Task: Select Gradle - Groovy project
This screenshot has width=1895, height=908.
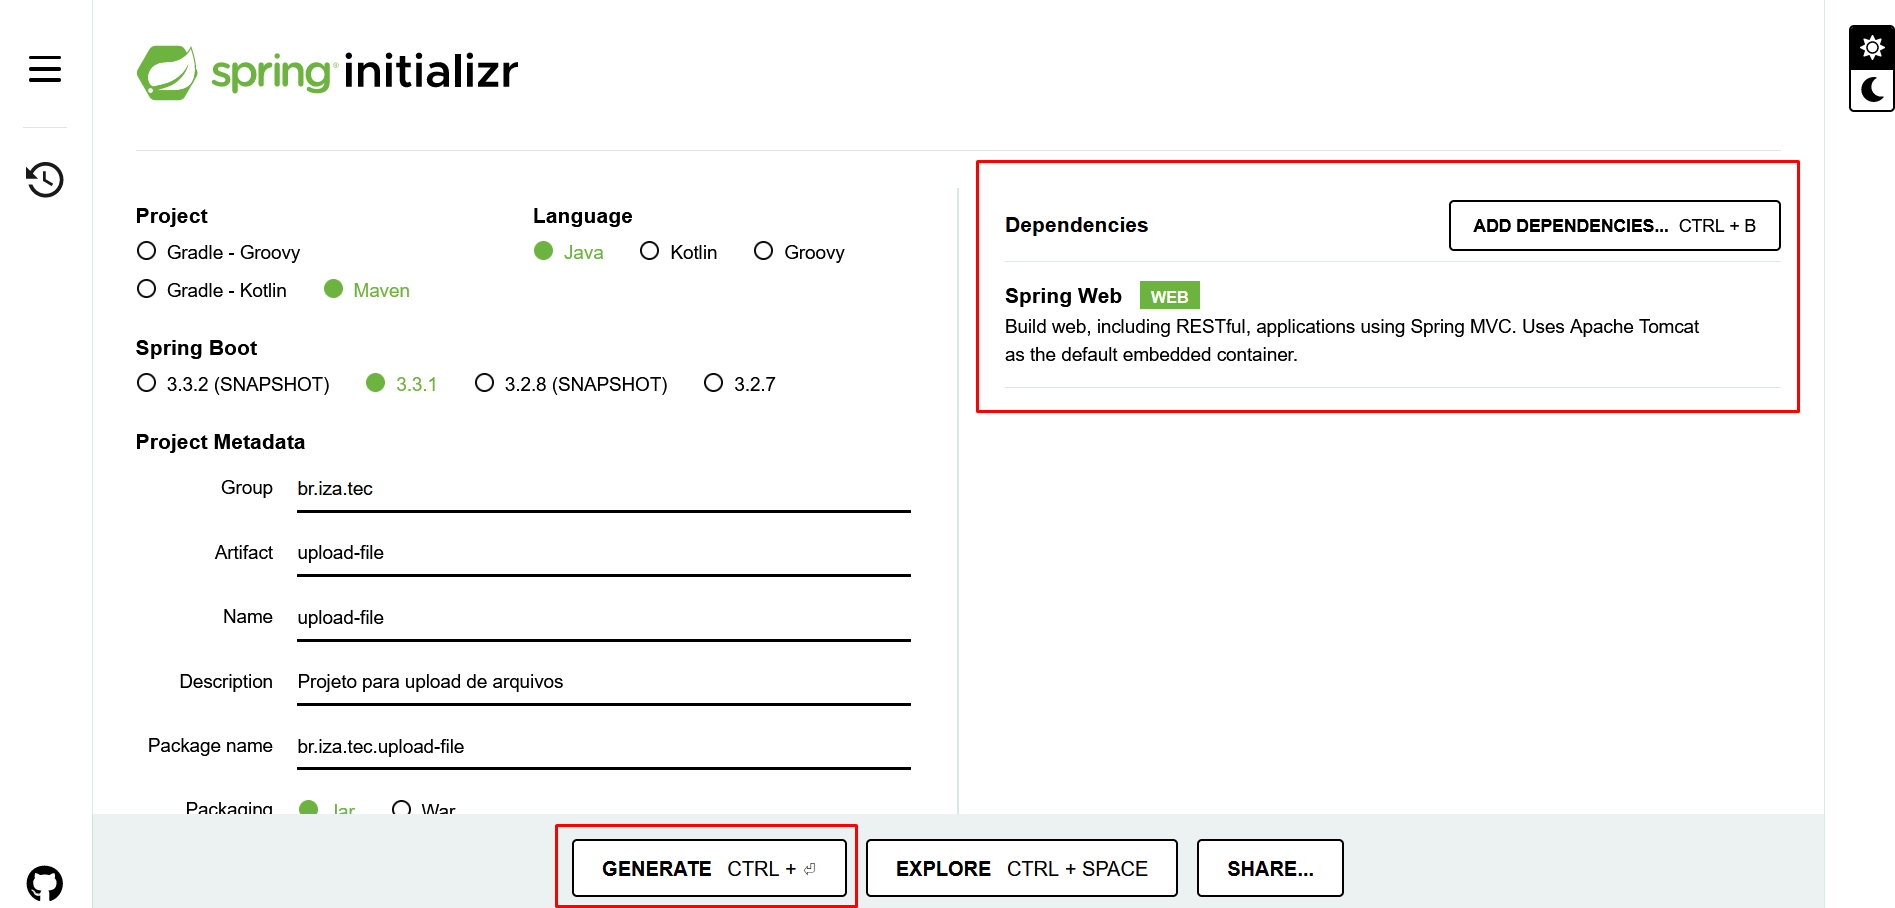Action: [x=218, y=252]
